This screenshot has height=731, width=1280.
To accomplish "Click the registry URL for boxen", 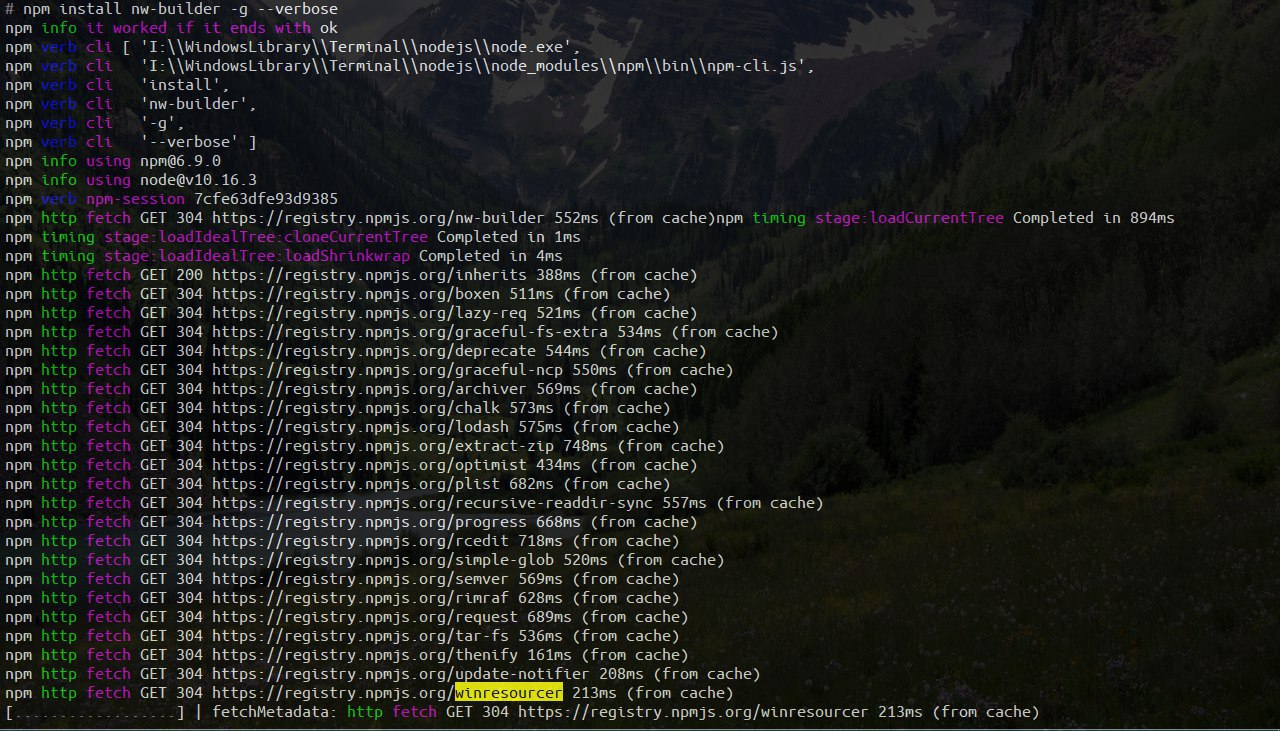I will pos(356,294).
